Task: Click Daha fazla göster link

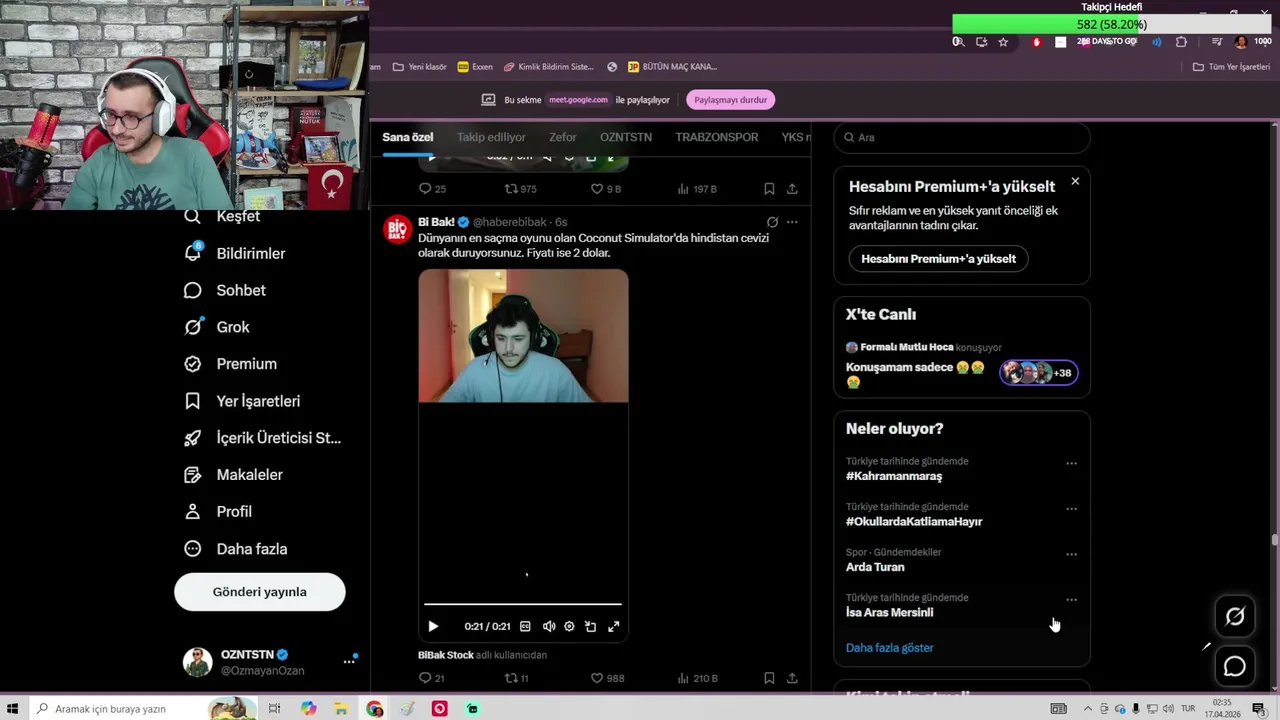Action: (890, 648)
